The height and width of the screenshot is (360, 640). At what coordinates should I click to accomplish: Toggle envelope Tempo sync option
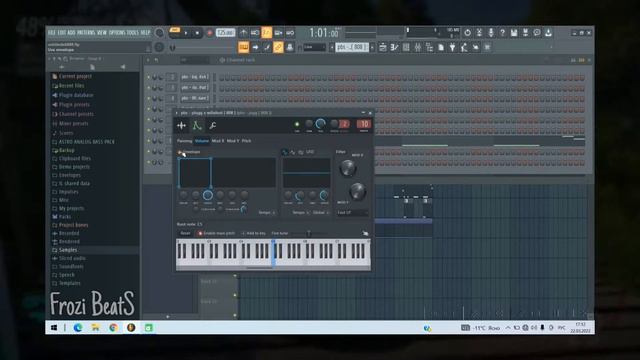pyautogui.click(x=273, y=213)
